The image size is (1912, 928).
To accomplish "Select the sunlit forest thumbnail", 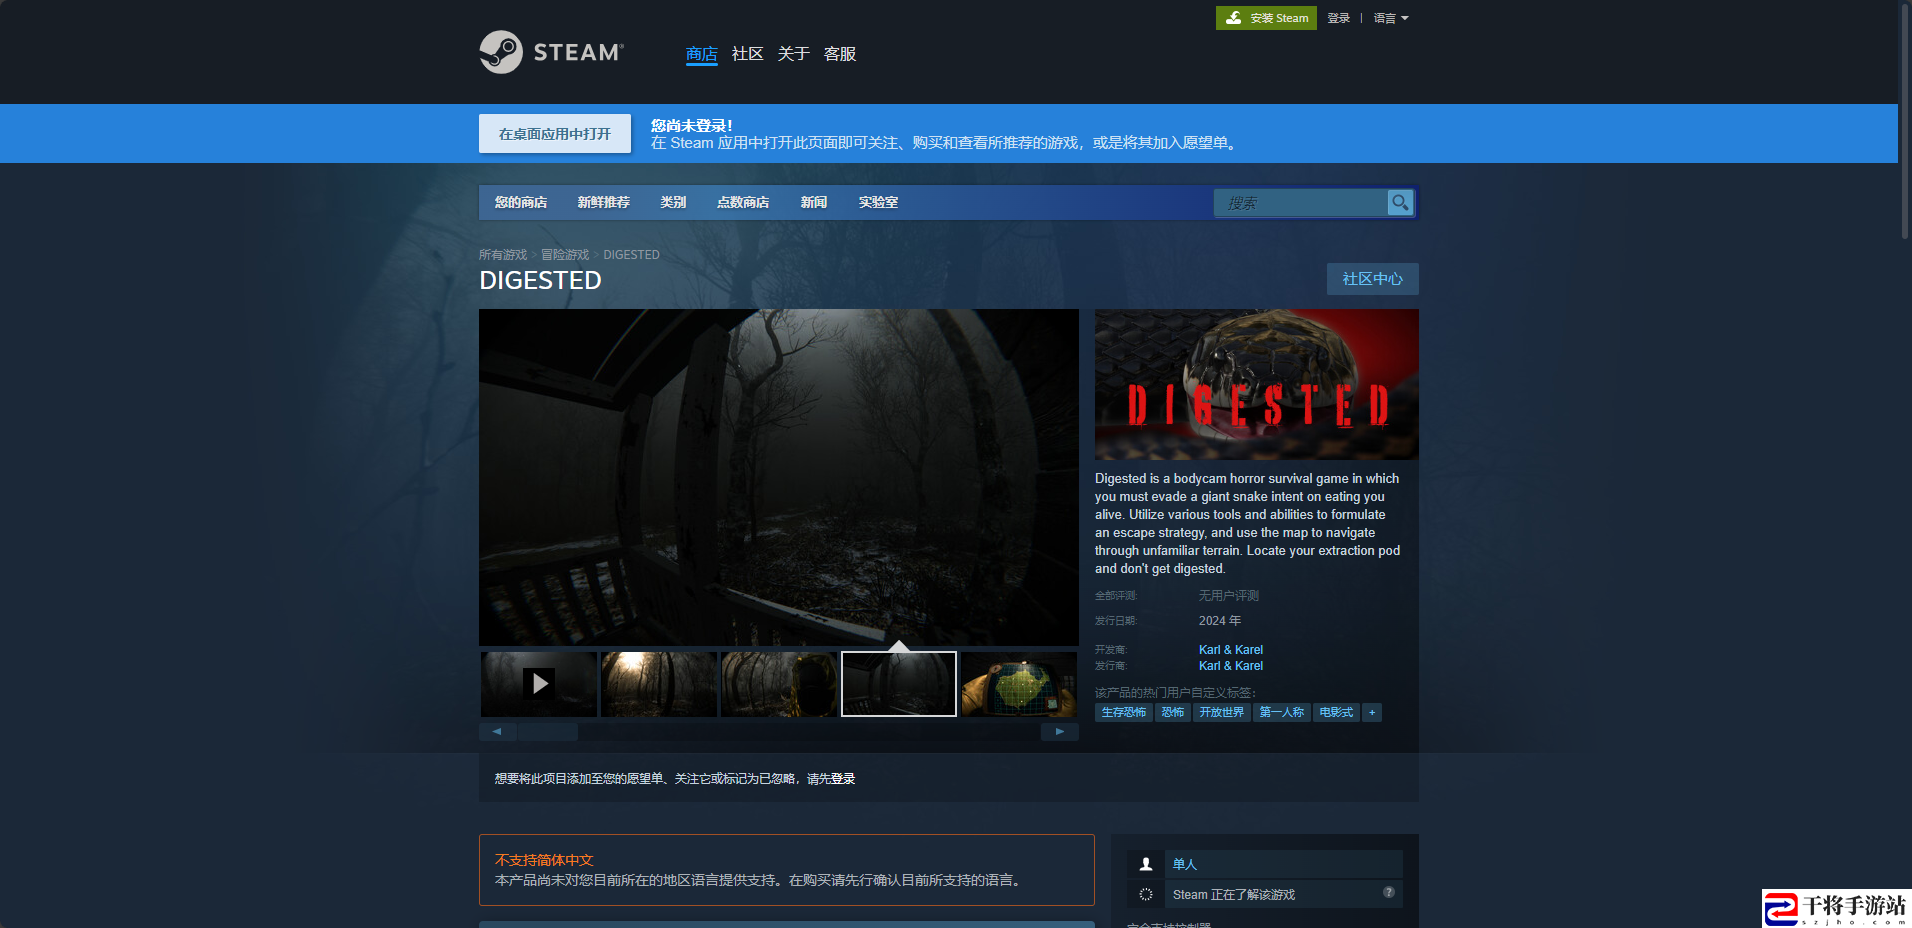I will coord(659,684).
